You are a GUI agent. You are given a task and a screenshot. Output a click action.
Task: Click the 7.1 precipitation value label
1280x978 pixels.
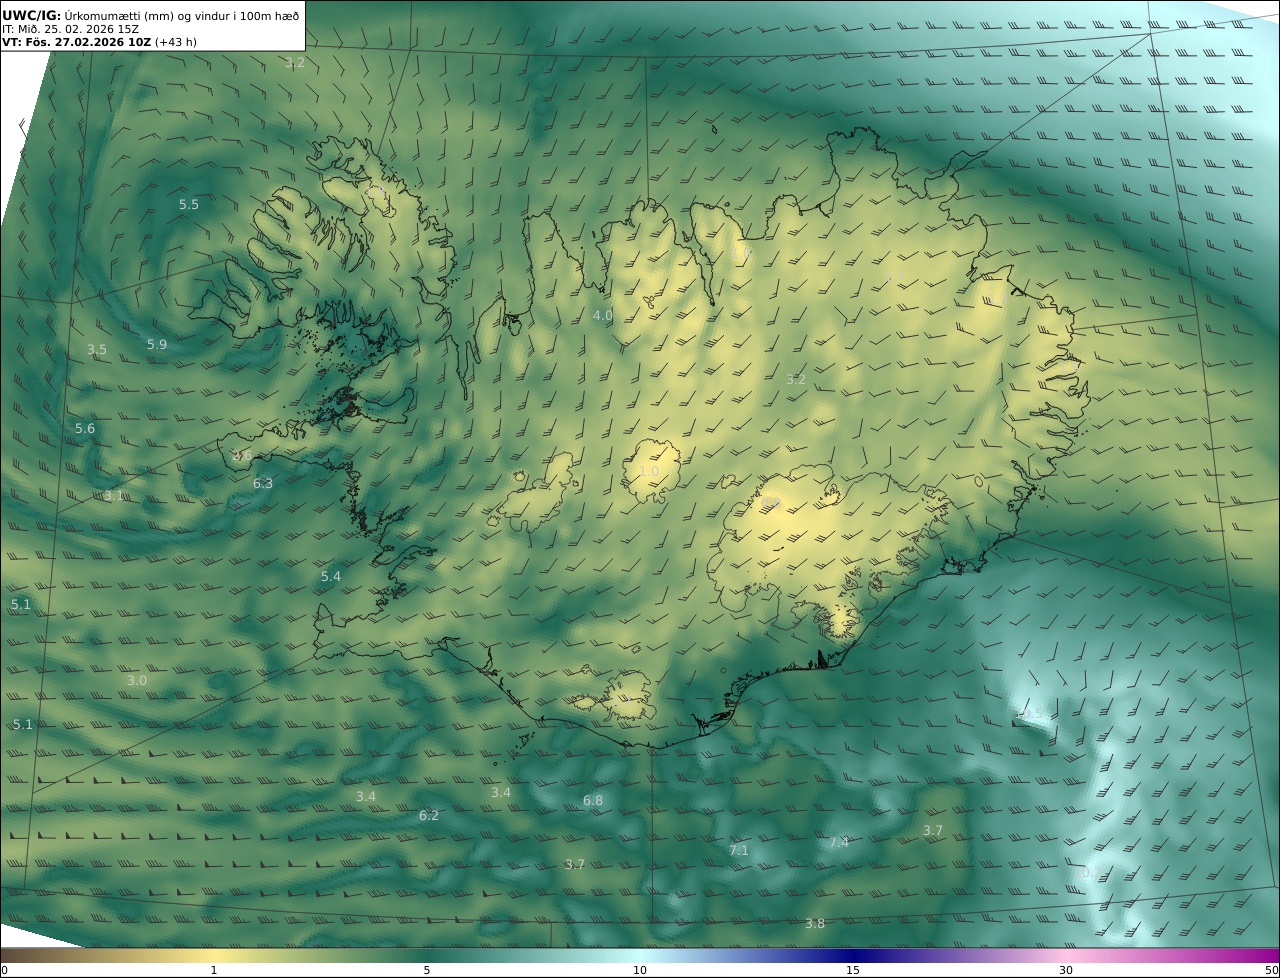tap(739, 851)
